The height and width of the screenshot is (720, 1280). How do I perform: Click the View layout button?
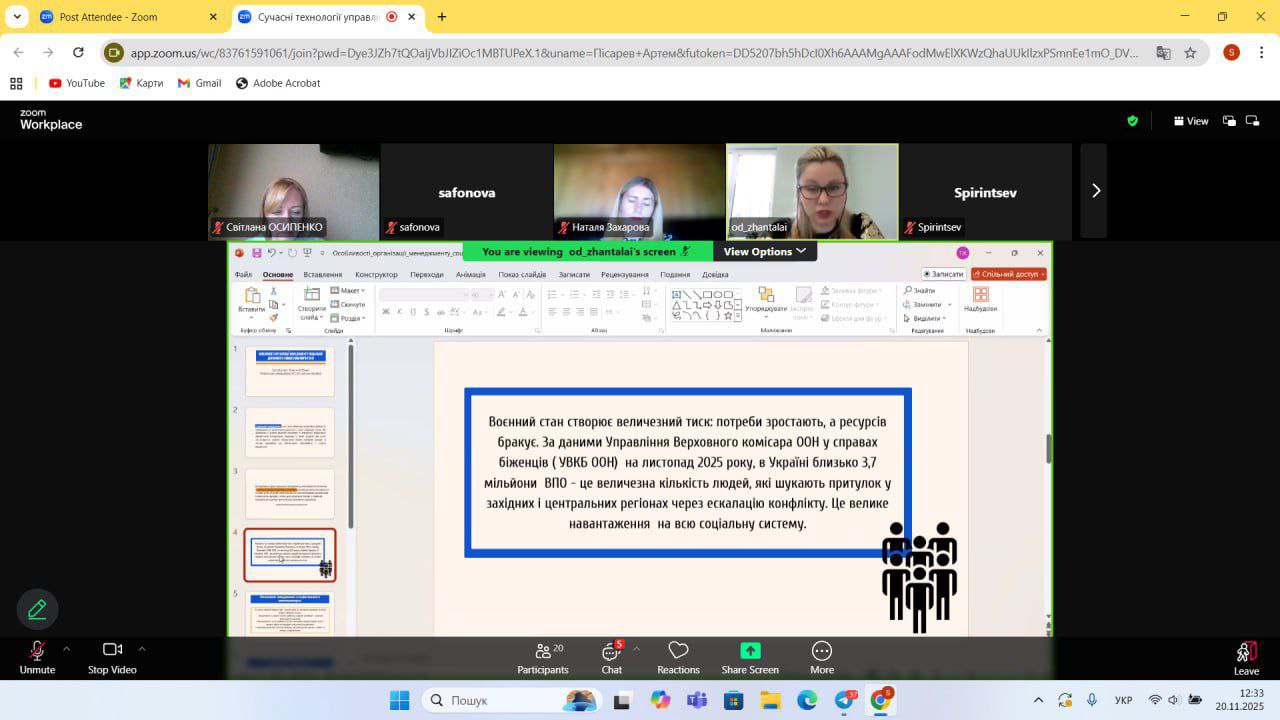coord(1191,121)
